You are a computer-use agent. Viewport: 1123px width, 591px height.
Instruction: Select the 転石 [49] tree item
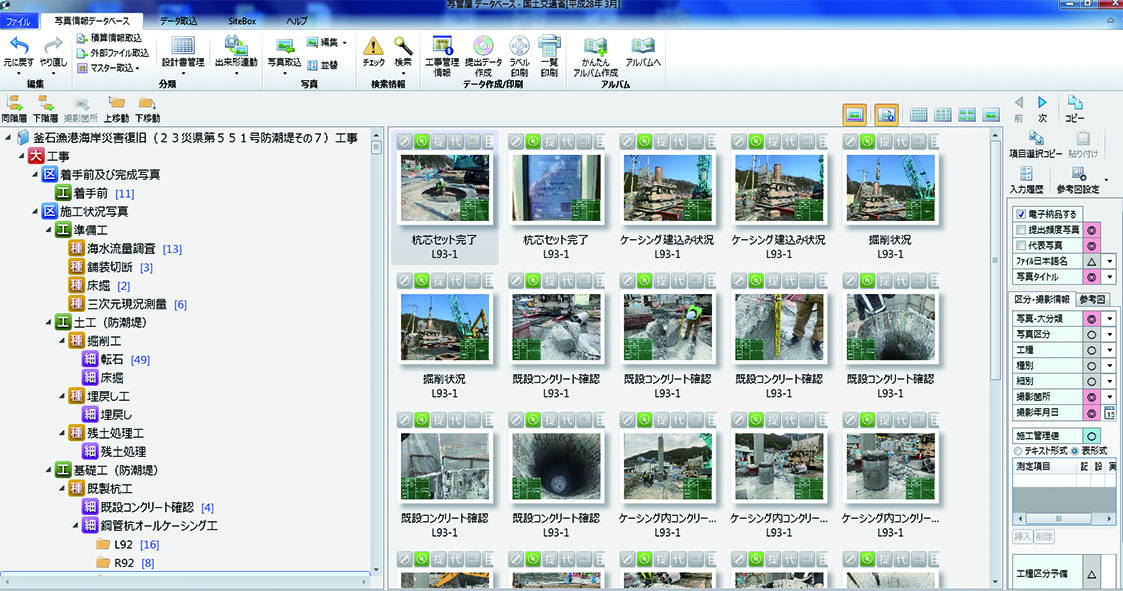point(116,359)
